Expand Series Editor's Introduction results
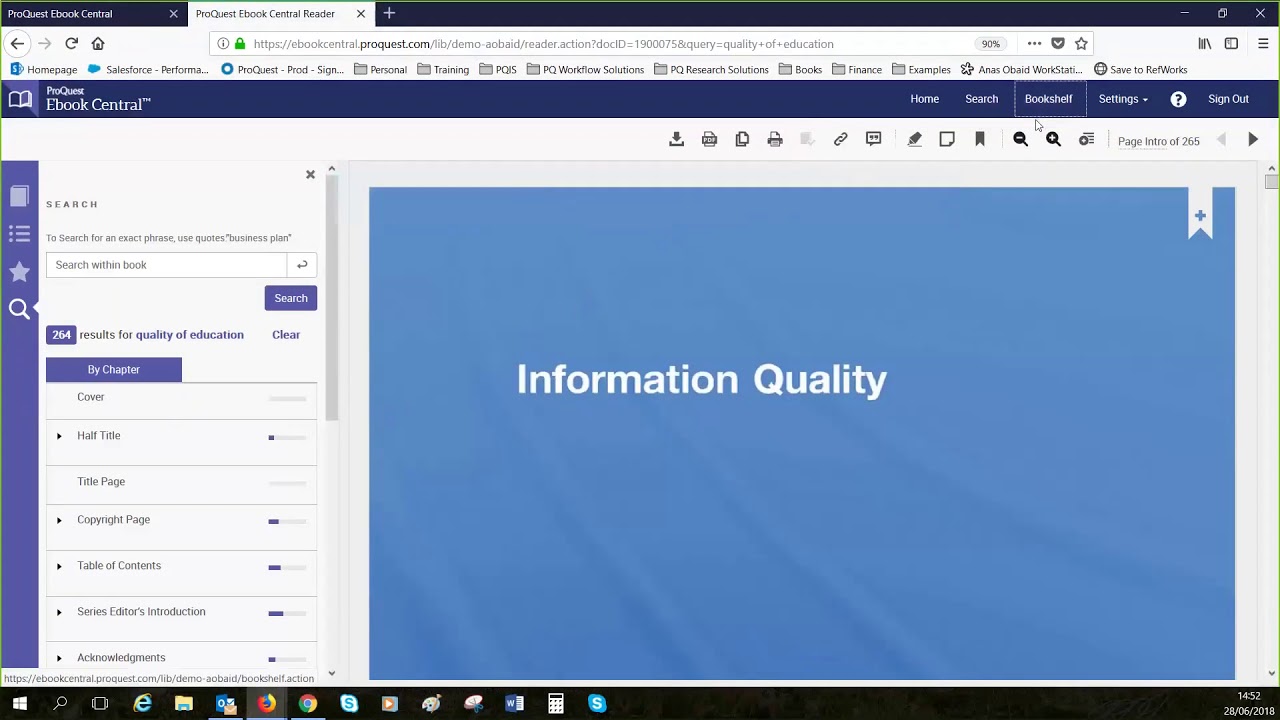This screenshot has height=720, width=1280. [x=59, y=612]
